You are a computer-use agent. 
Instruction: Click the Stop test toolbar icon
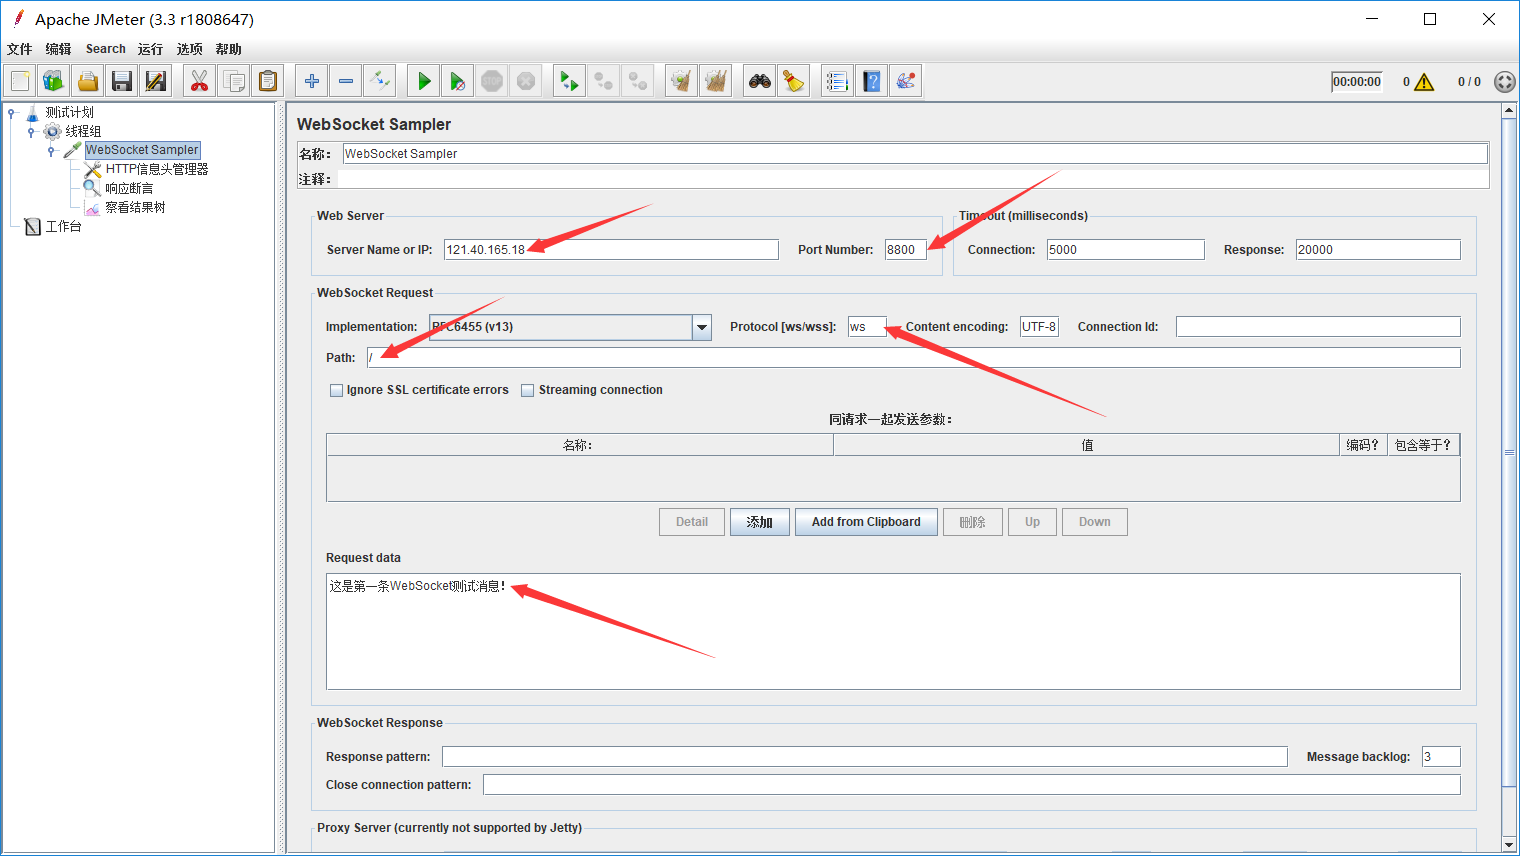(x=492, y=81)
